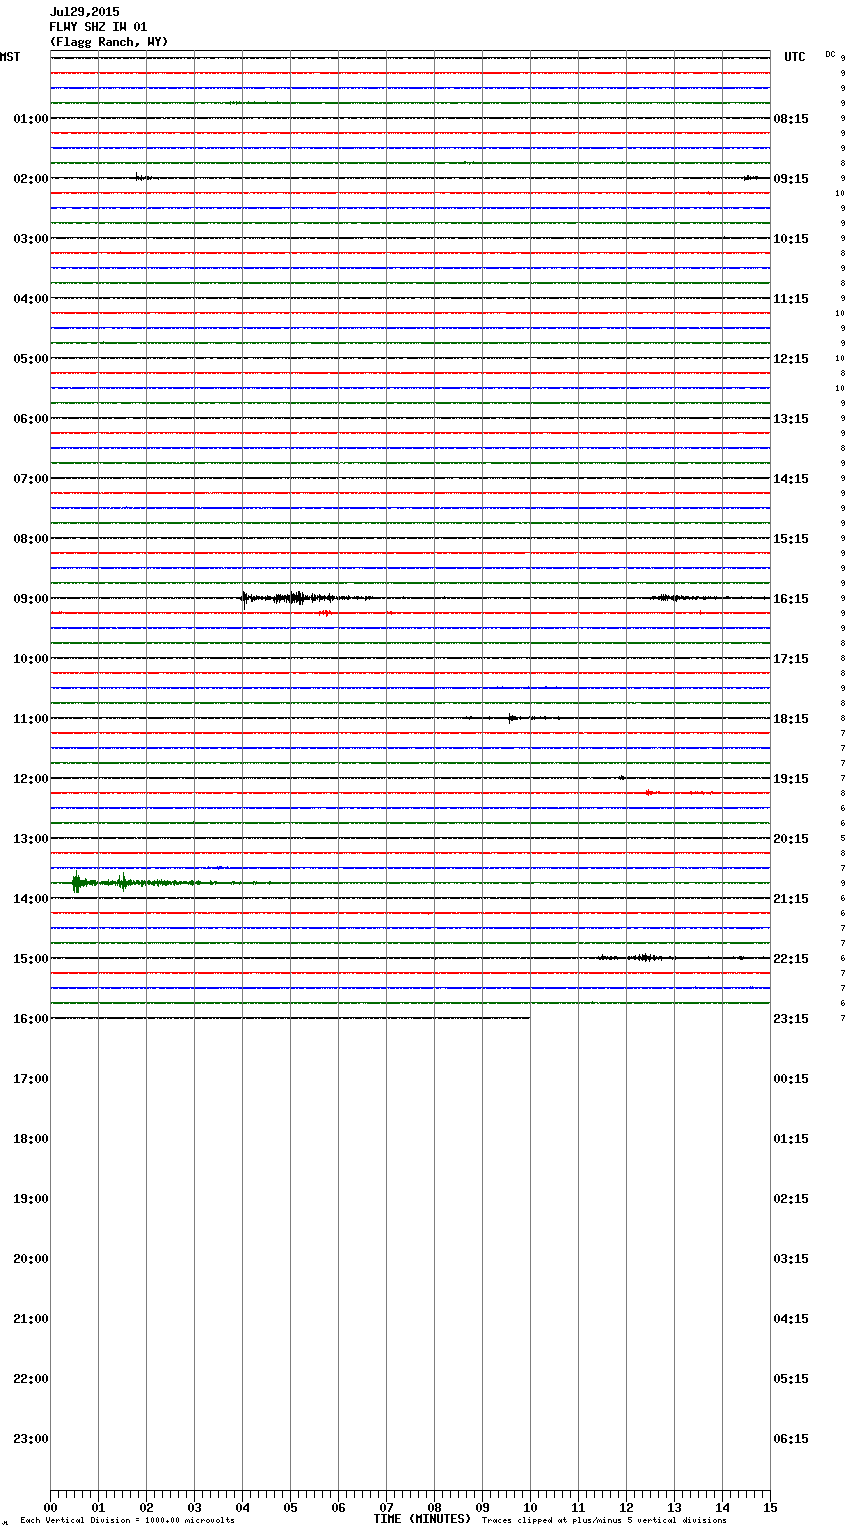Select the 03:00 MST time label
This screenshot has height=1534, width=850.
point(30,239)
